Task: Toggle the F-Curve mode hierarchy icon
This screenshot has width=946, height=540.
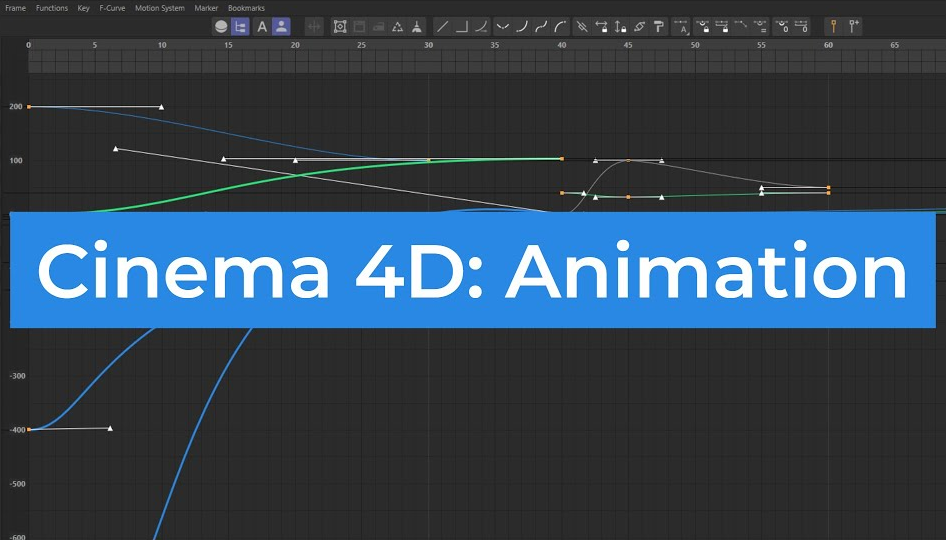Action: [240, 27]
